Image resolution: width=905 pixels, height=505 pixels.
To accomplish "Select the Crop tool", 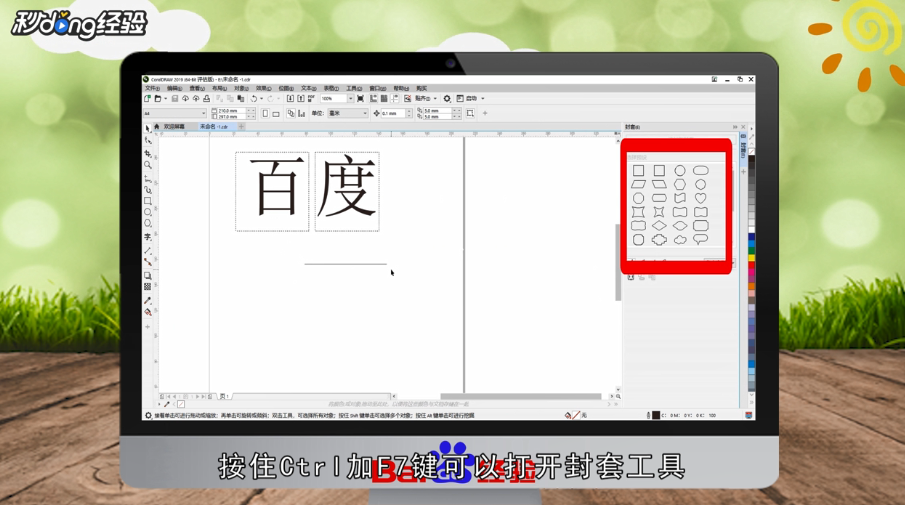I will point(148,153).
